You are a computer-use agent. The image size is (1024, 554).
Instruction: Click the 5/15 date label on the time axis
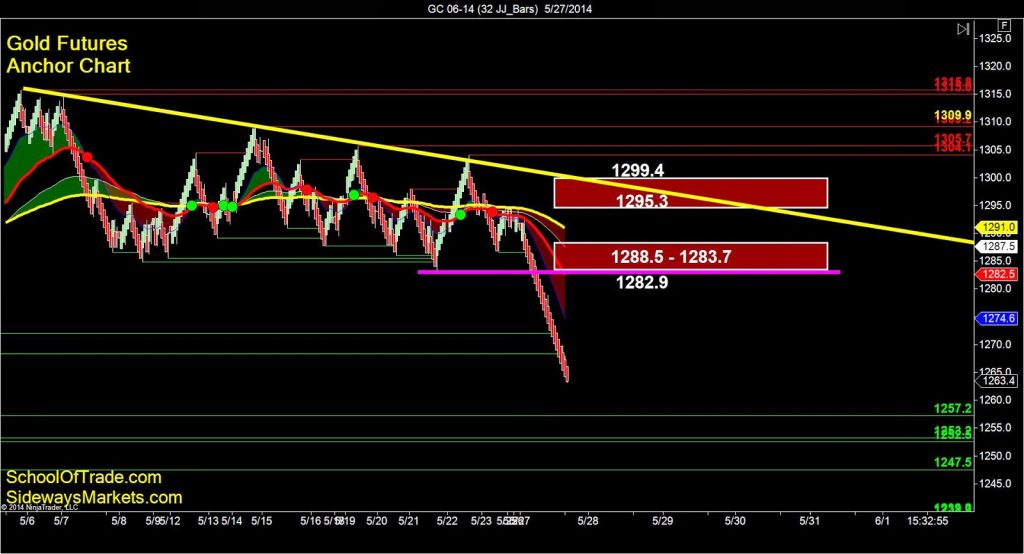point(261,521)
